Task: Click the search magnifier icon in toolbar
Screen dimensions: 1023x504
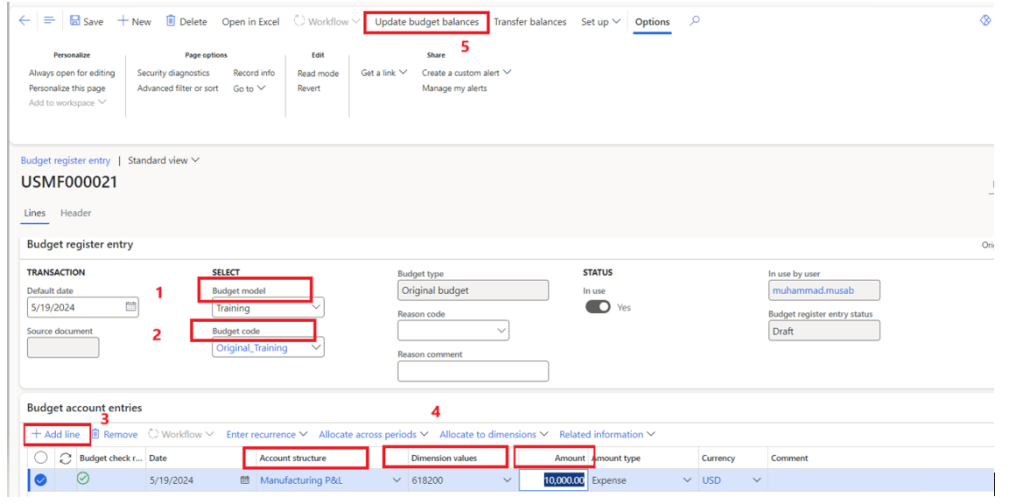Action: pos(695,21)
